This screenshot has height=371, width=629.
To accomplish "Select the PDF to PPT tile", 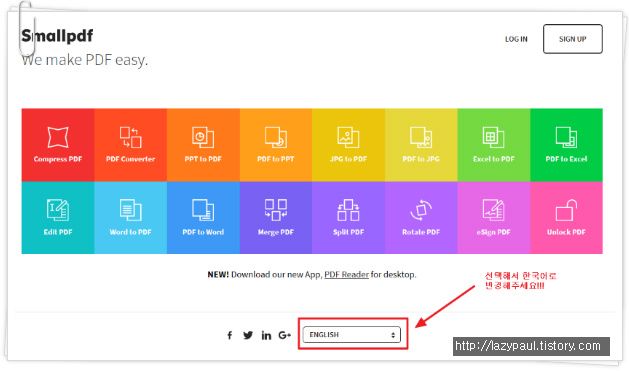I will (276, 145).
